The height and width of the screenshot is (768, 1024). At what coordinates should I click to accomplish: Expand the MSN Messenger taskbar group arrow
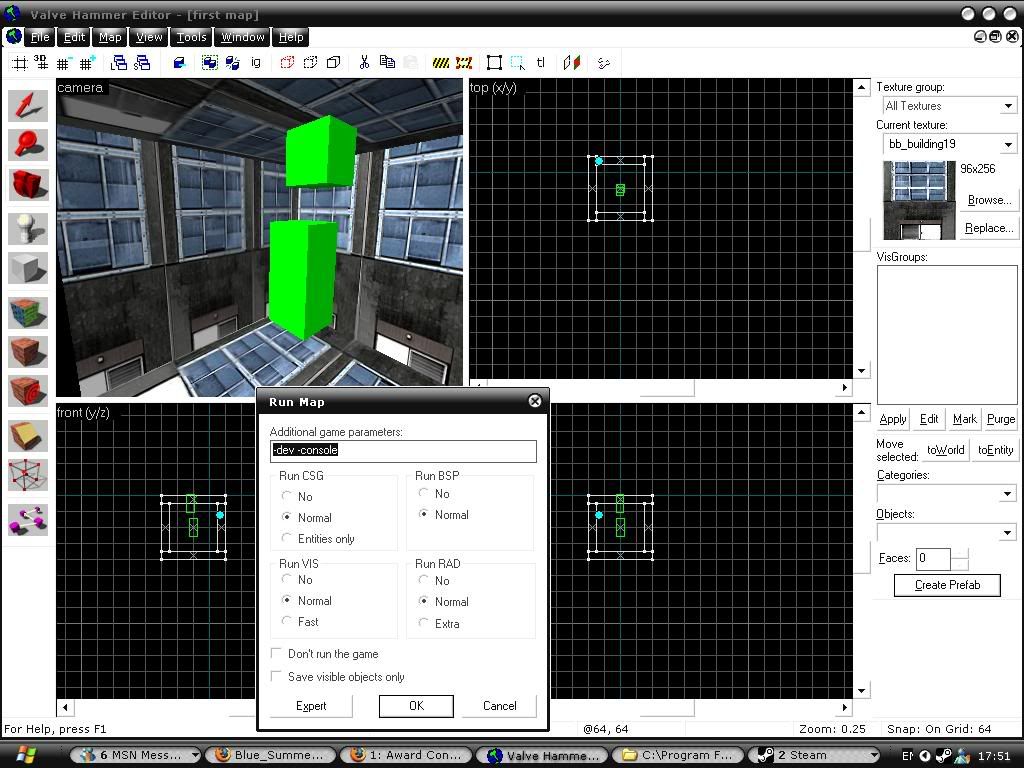pos(195,755)
